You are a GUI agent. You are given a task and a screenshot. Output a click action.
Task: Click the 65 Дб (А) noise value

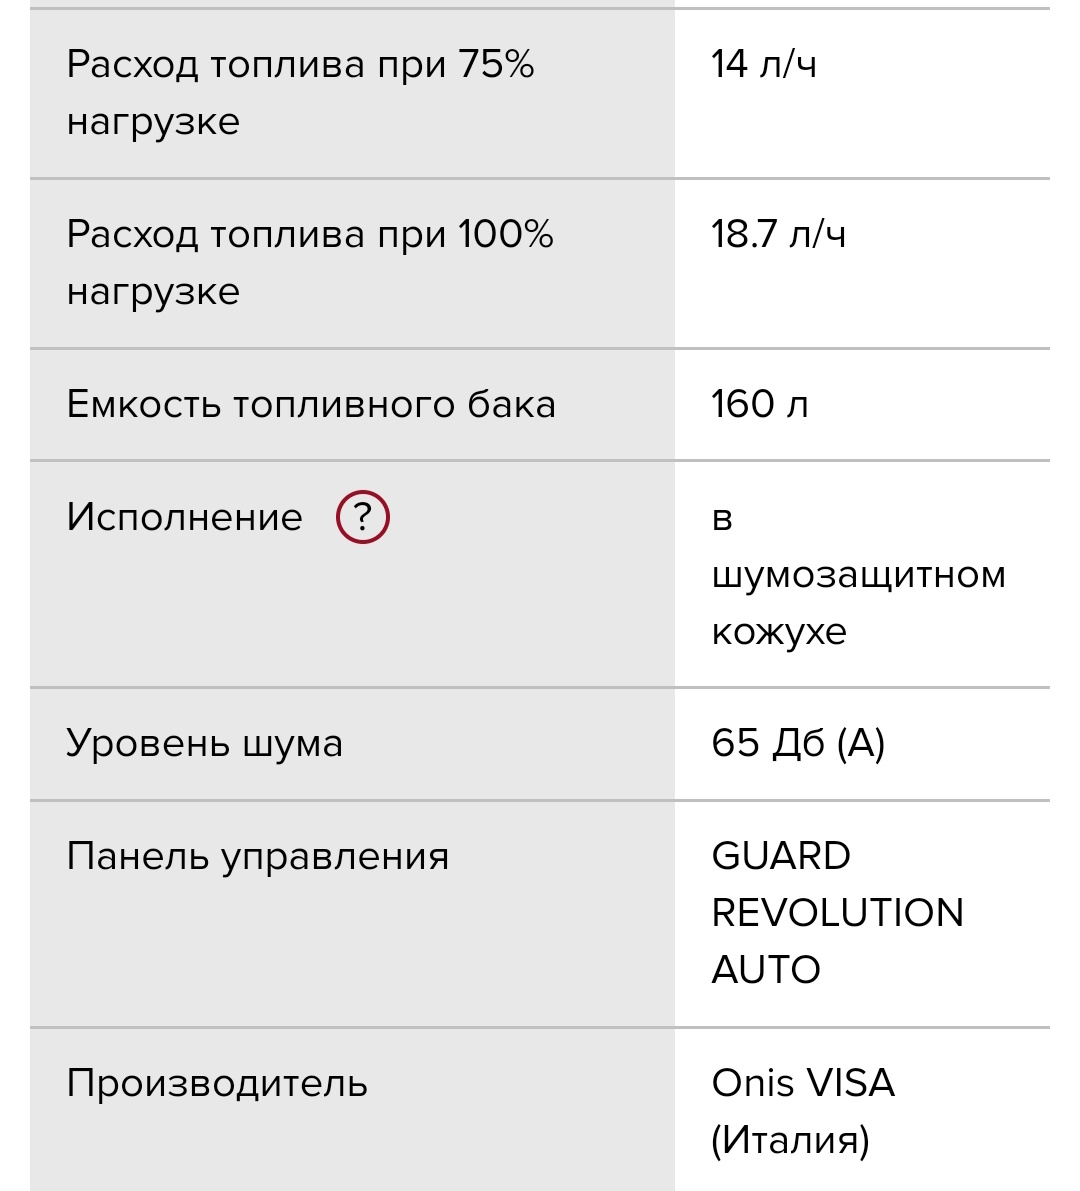click(x=798, y=744)
